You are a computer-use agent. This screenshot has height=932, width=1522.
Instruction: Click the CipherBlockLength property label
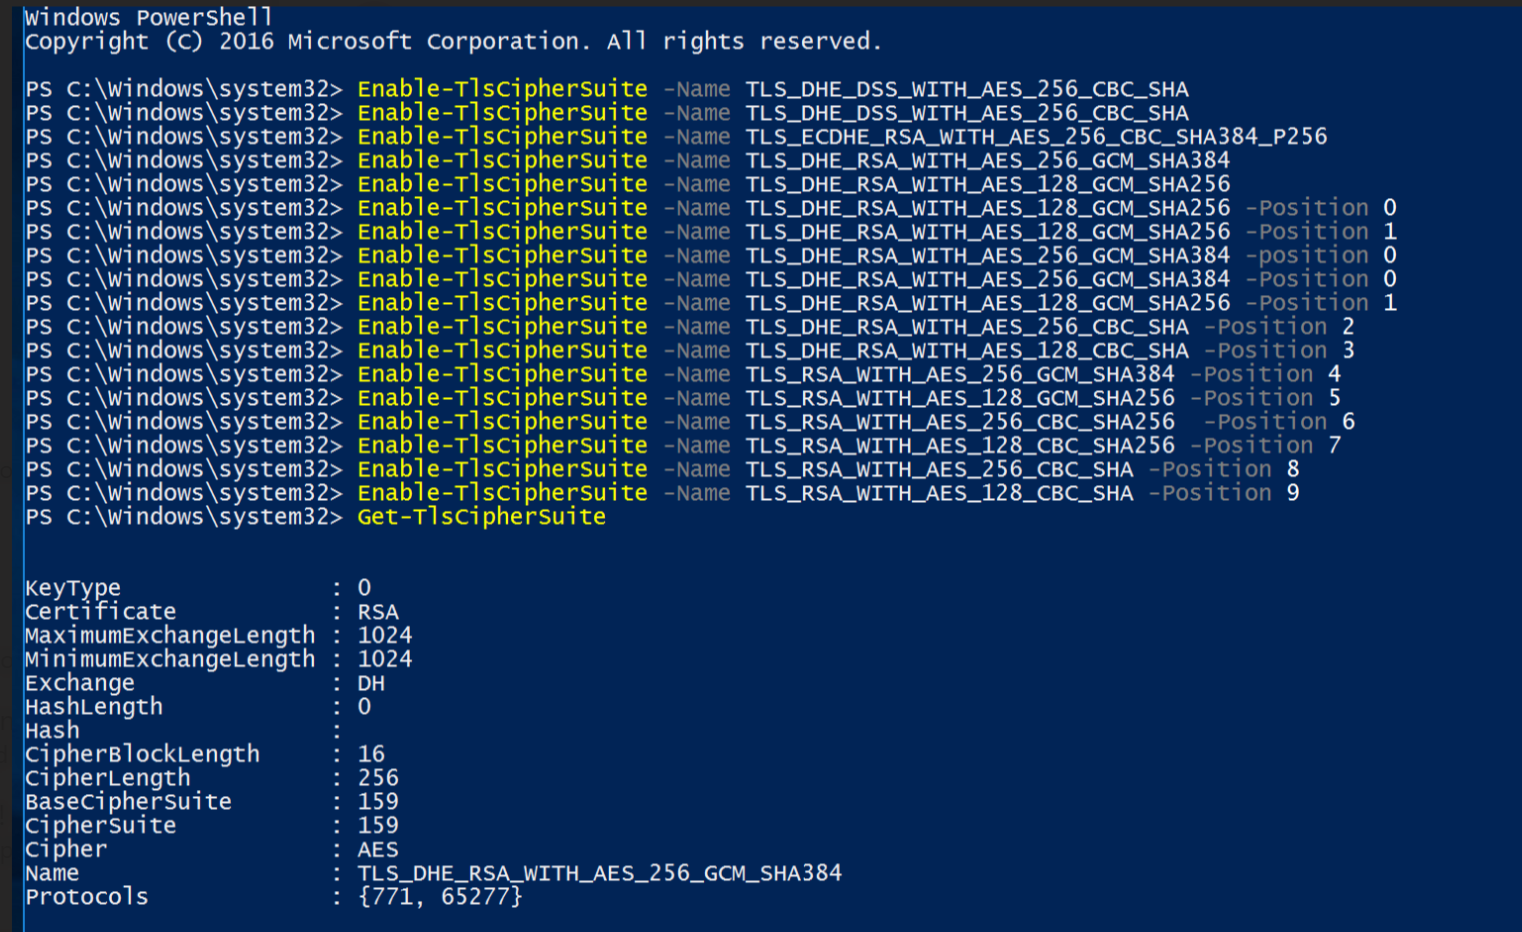point(142,755)
